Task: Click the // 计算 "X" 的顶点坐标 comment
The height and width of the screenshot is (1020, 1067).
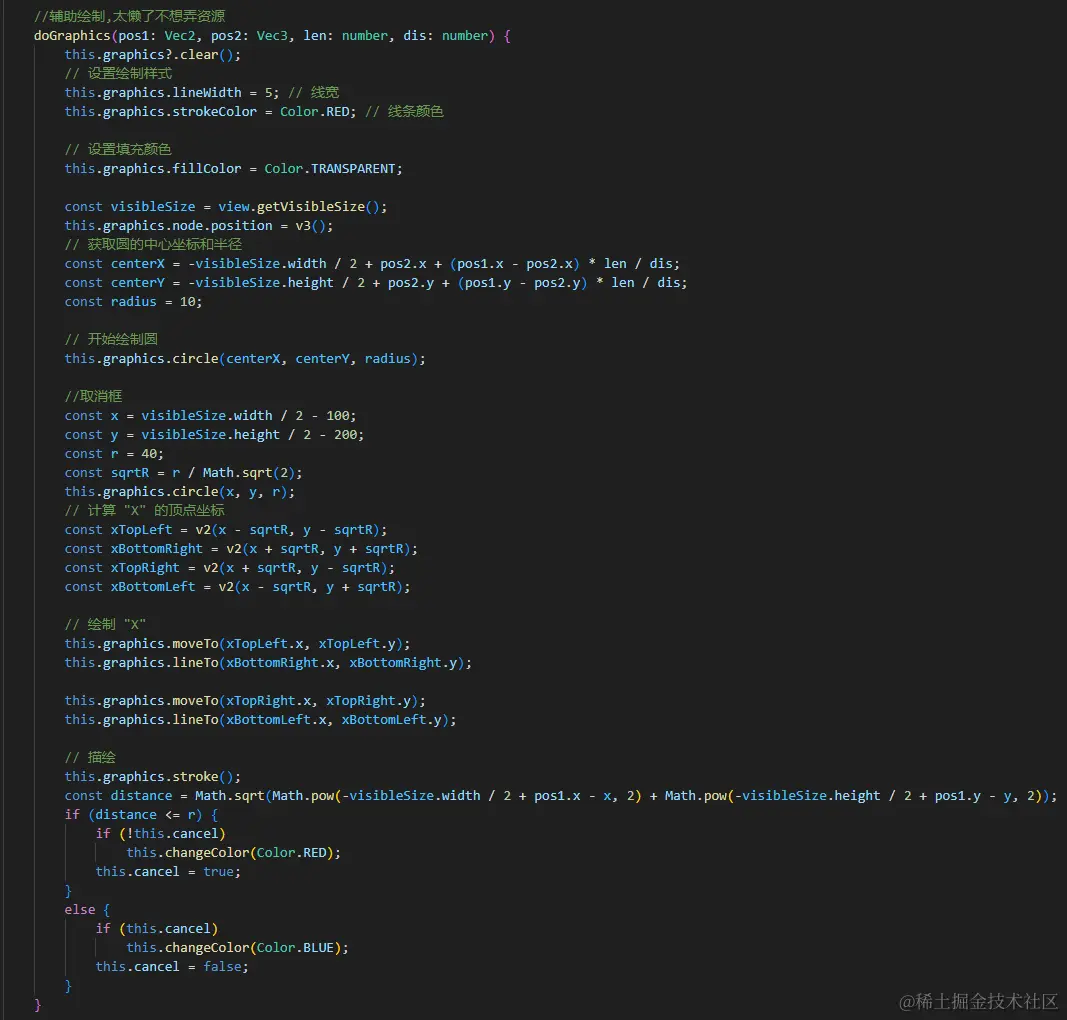Action: pos(144,511)
